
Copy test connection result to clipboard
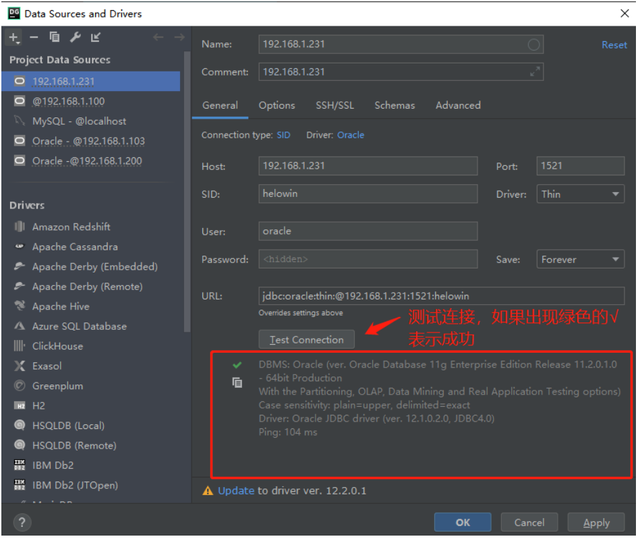tap(237, 383)
